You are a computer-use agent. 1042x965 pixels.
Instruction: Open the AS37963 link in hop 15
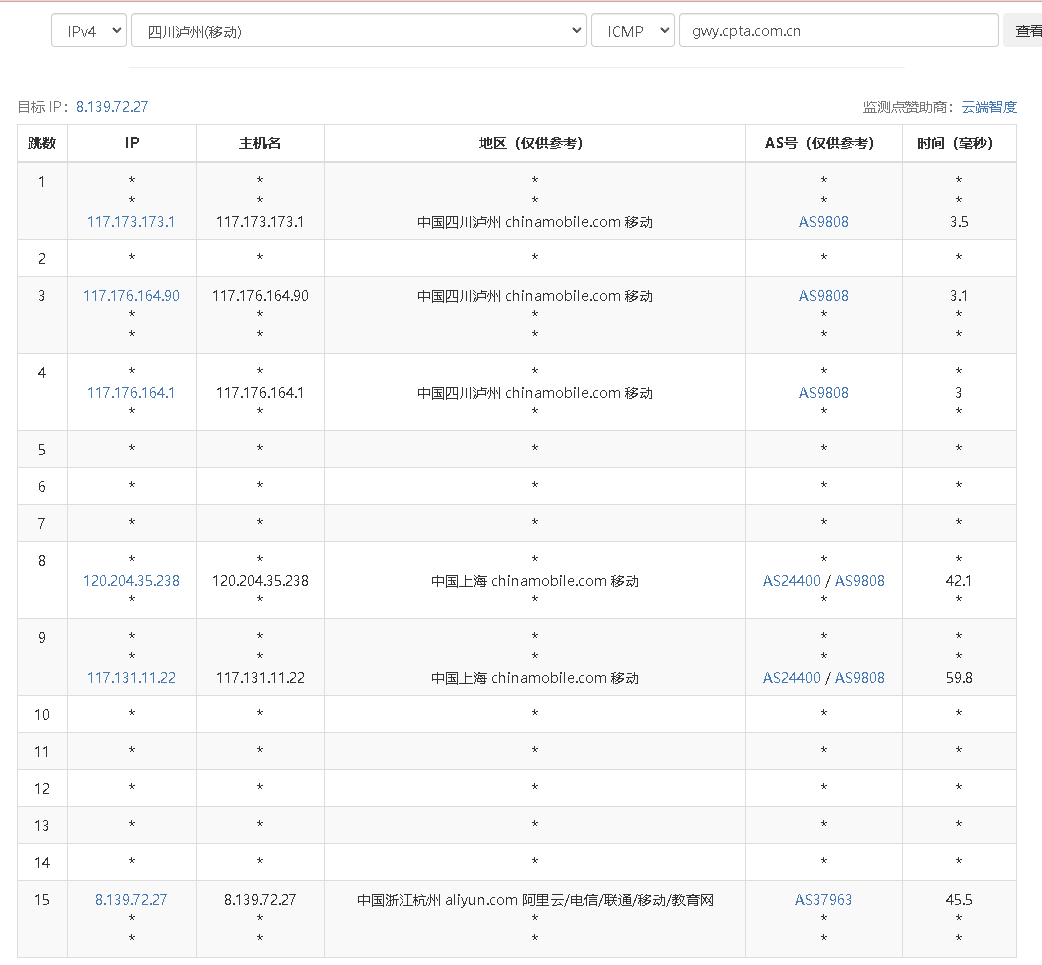823,900
